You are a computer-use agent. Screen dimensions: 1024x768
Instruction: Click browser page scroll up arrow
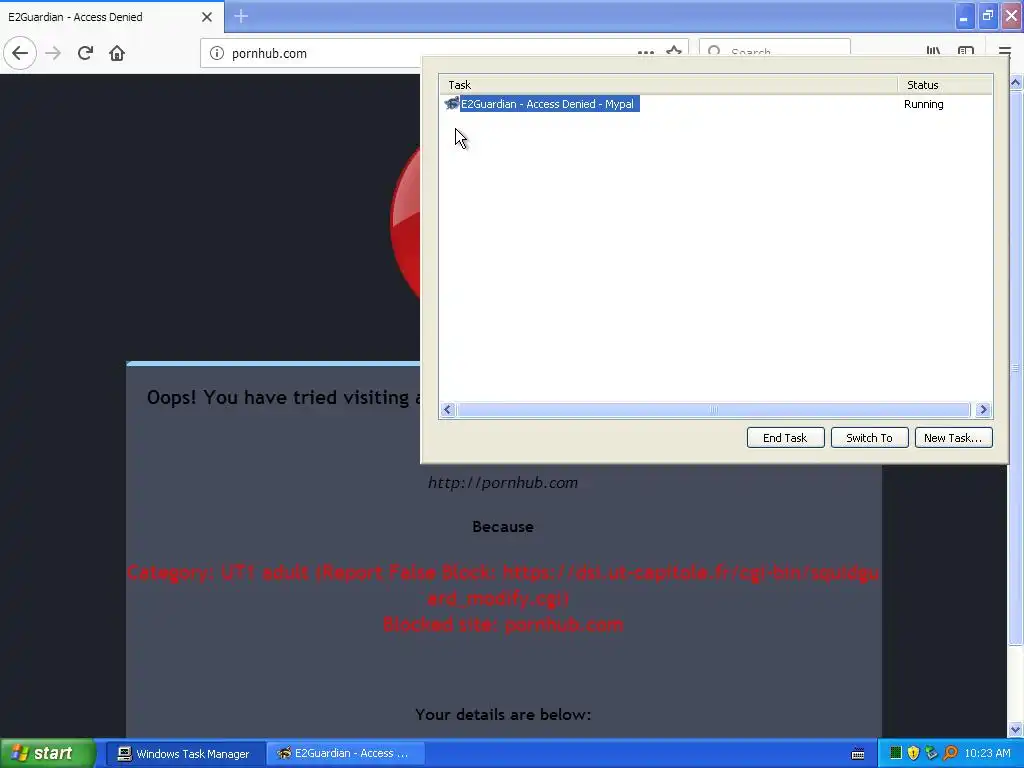[1016, 82]
